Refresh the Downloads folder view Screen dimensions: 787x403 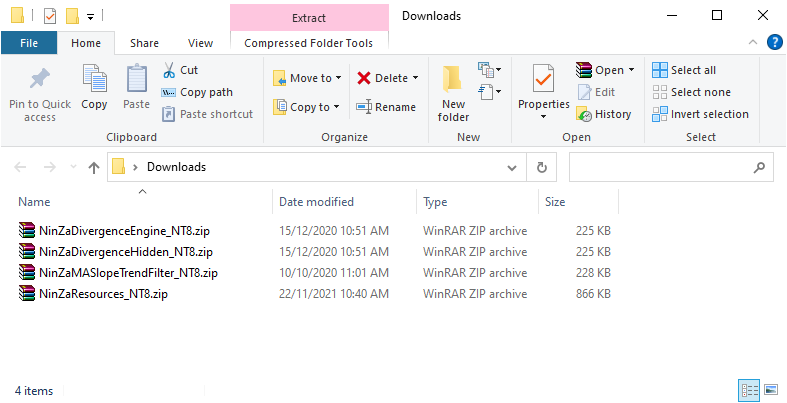(x=542, y=167)
